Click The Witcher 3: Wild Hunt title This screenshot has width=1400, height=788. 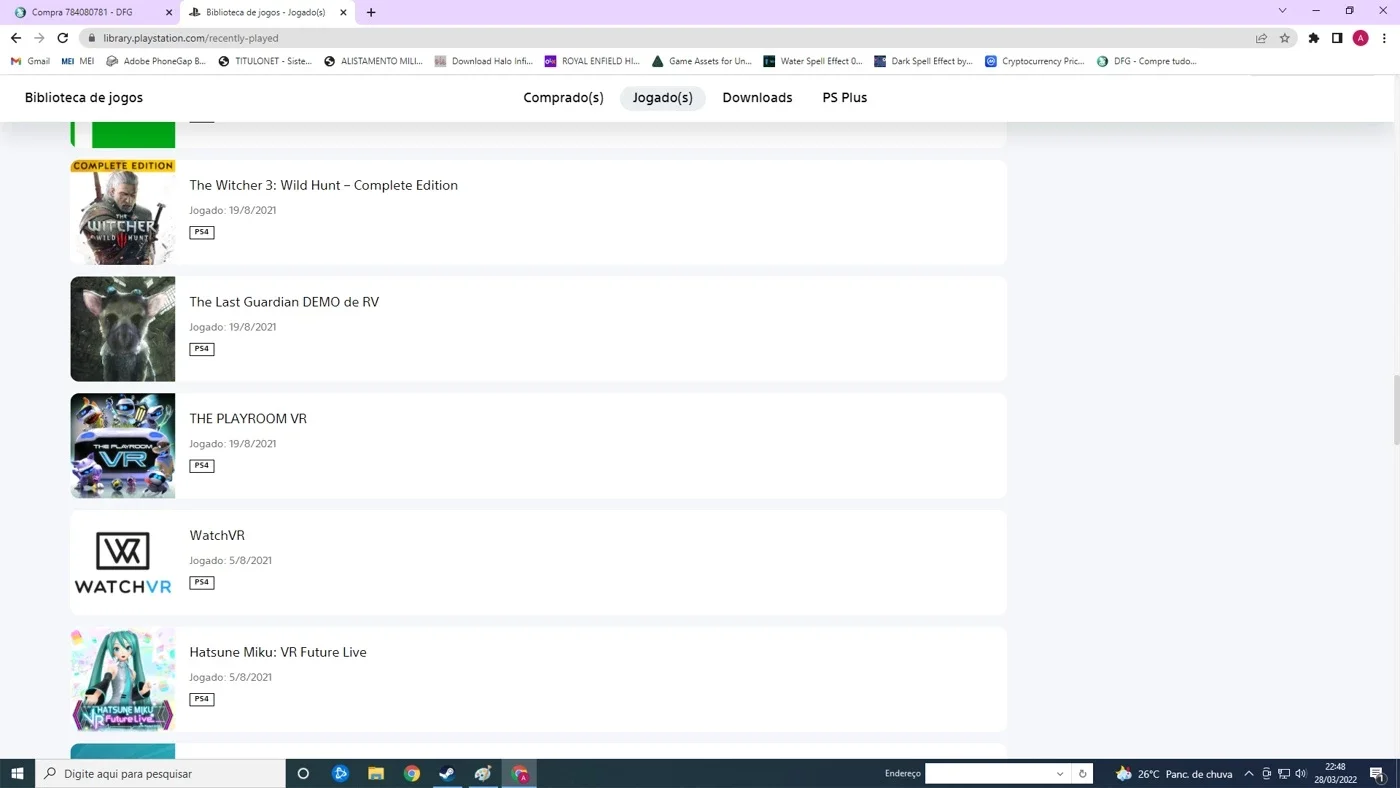324,185
